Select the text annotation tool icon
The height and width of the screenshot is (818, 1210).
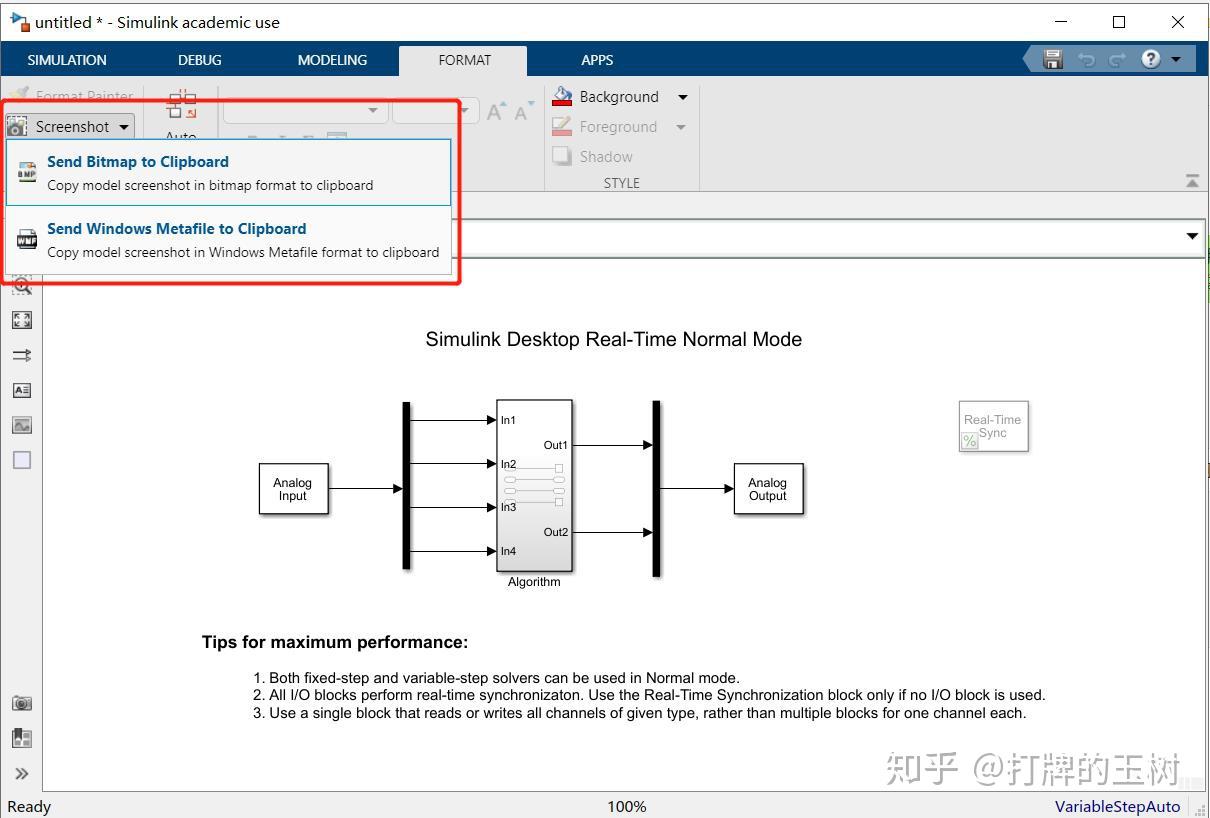(x=22, y=390)
